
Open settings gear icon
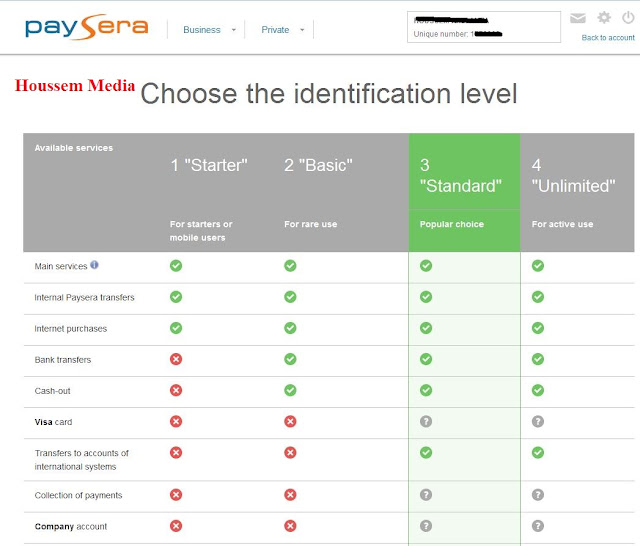[x=604, y=18]
